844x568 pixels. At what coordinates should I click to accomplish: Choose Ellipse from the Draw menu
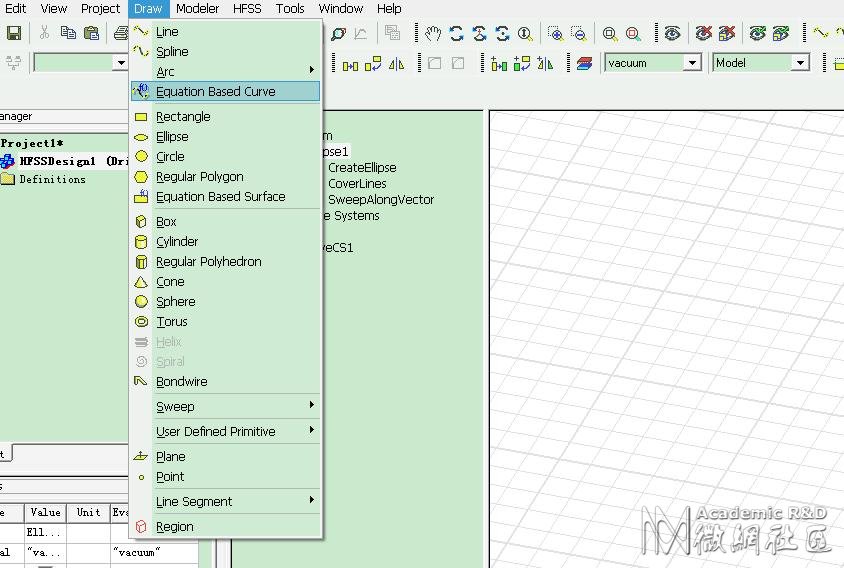[x=226, y=137]
